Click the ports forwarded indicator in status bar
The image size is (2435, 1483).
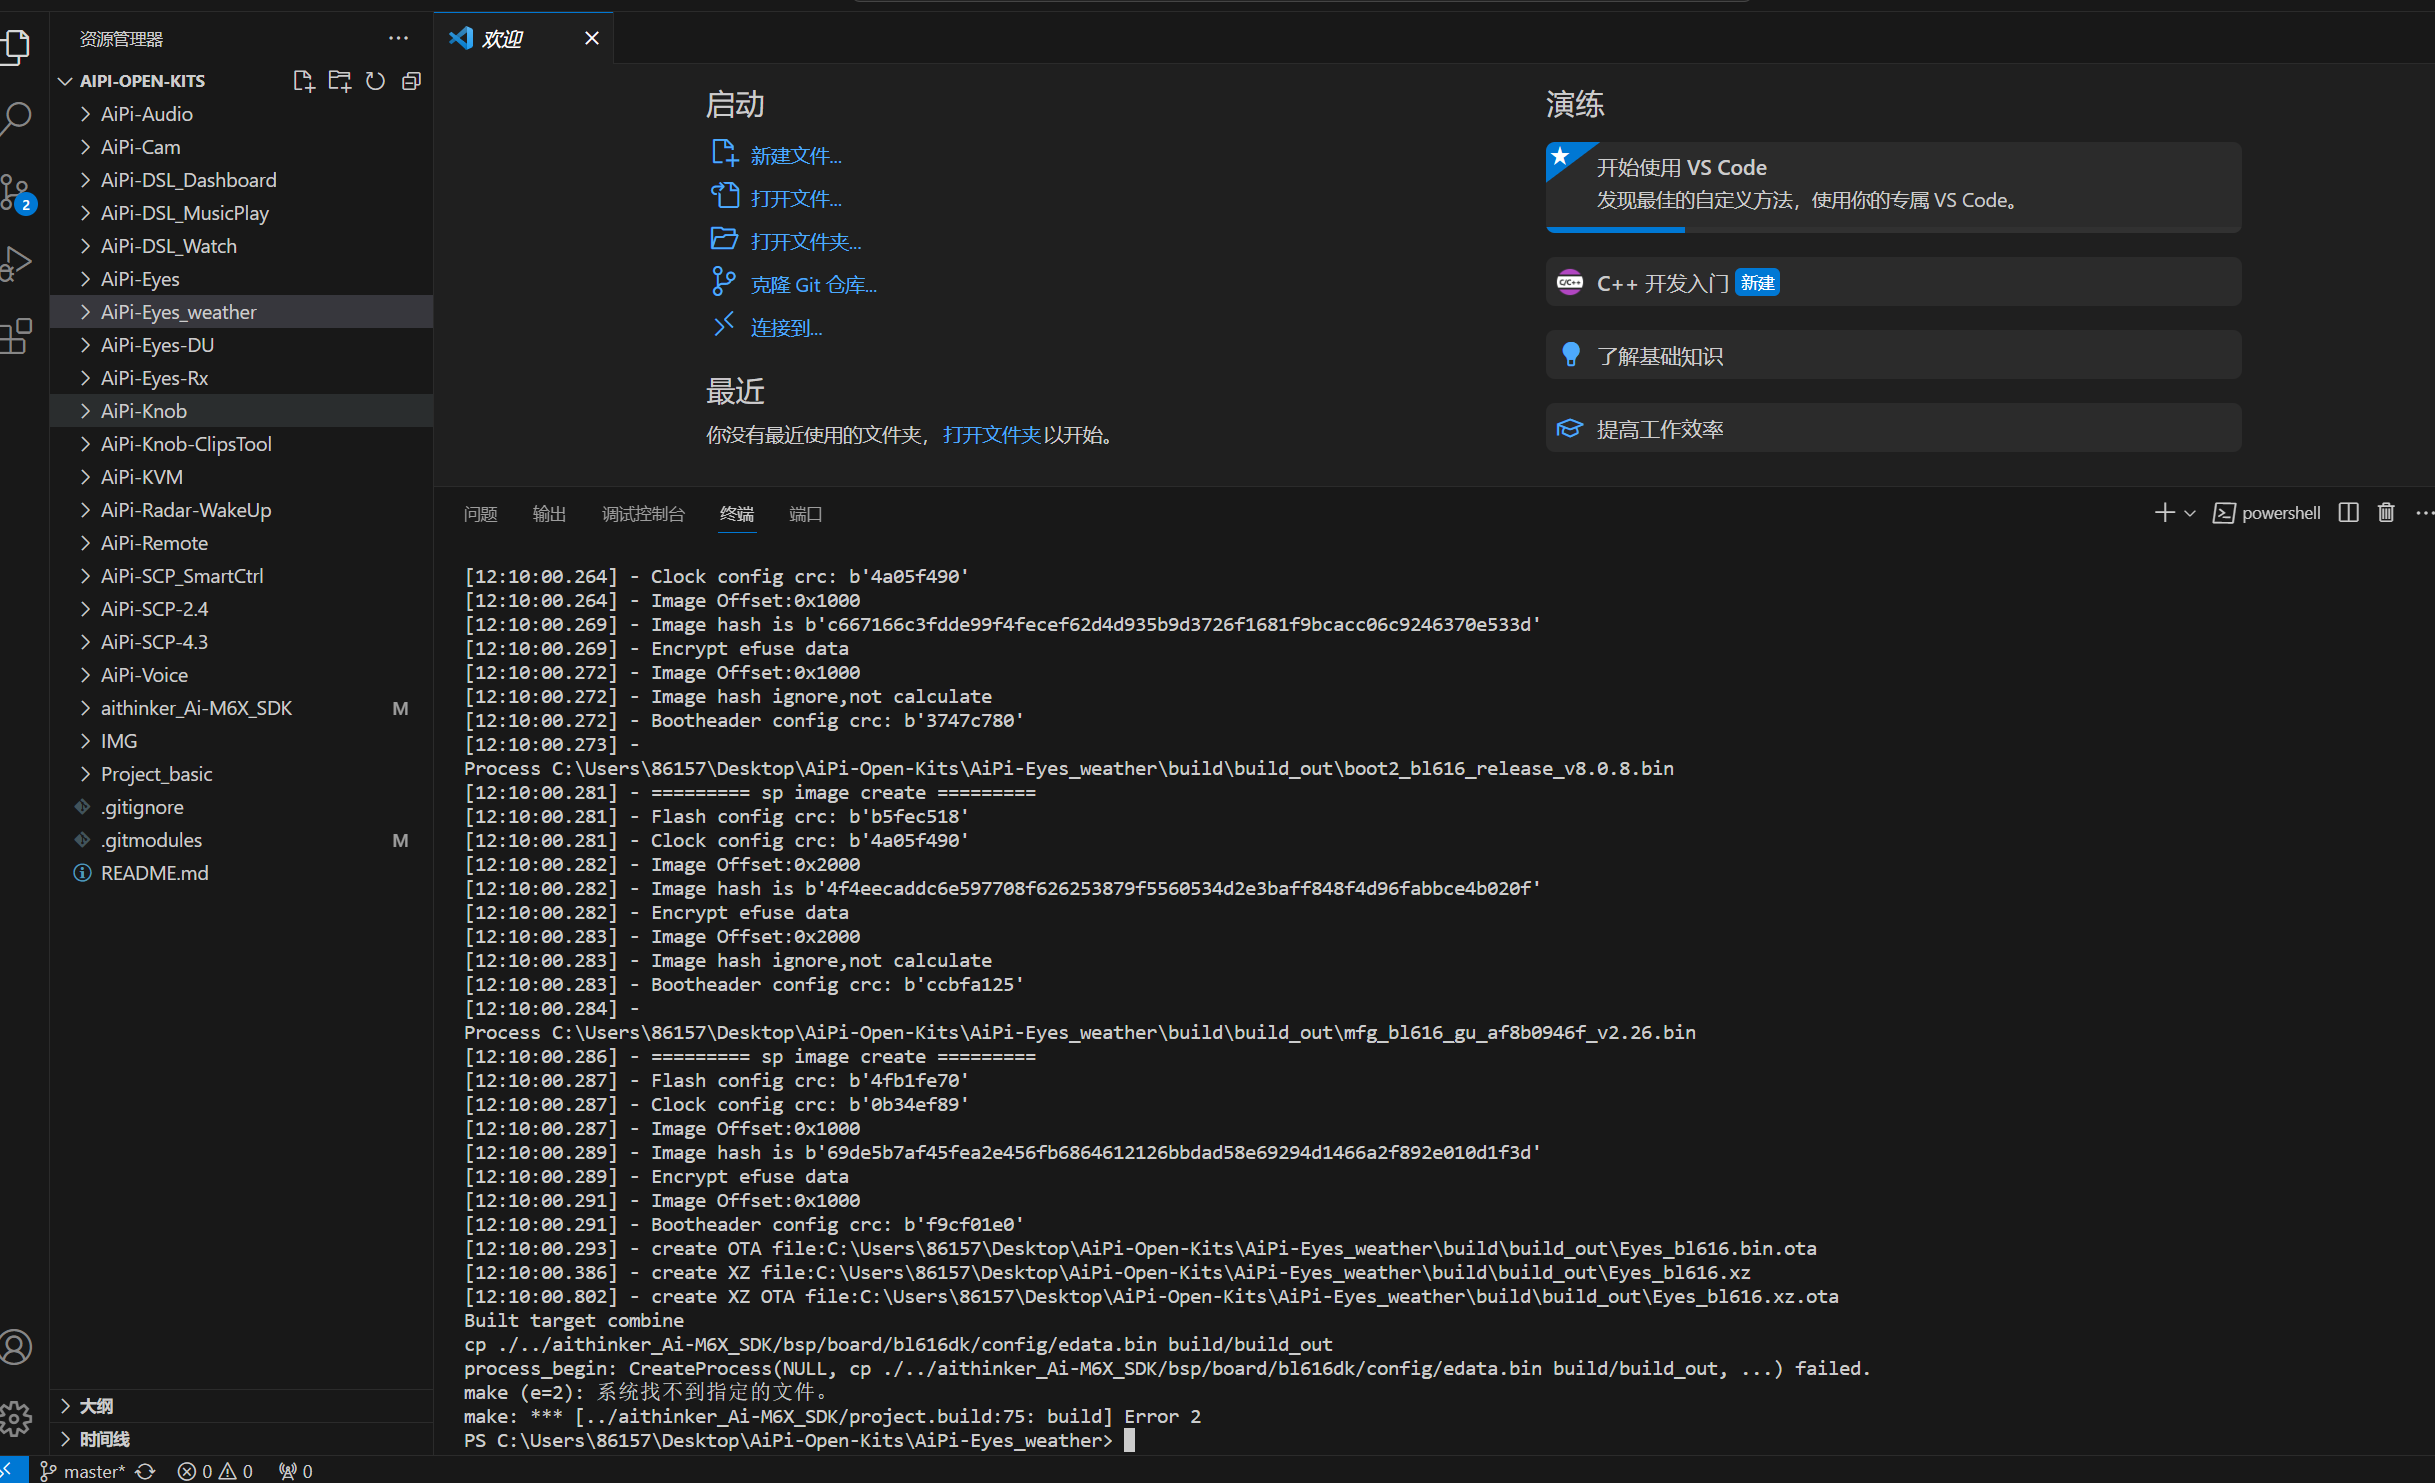(296, 1471)
